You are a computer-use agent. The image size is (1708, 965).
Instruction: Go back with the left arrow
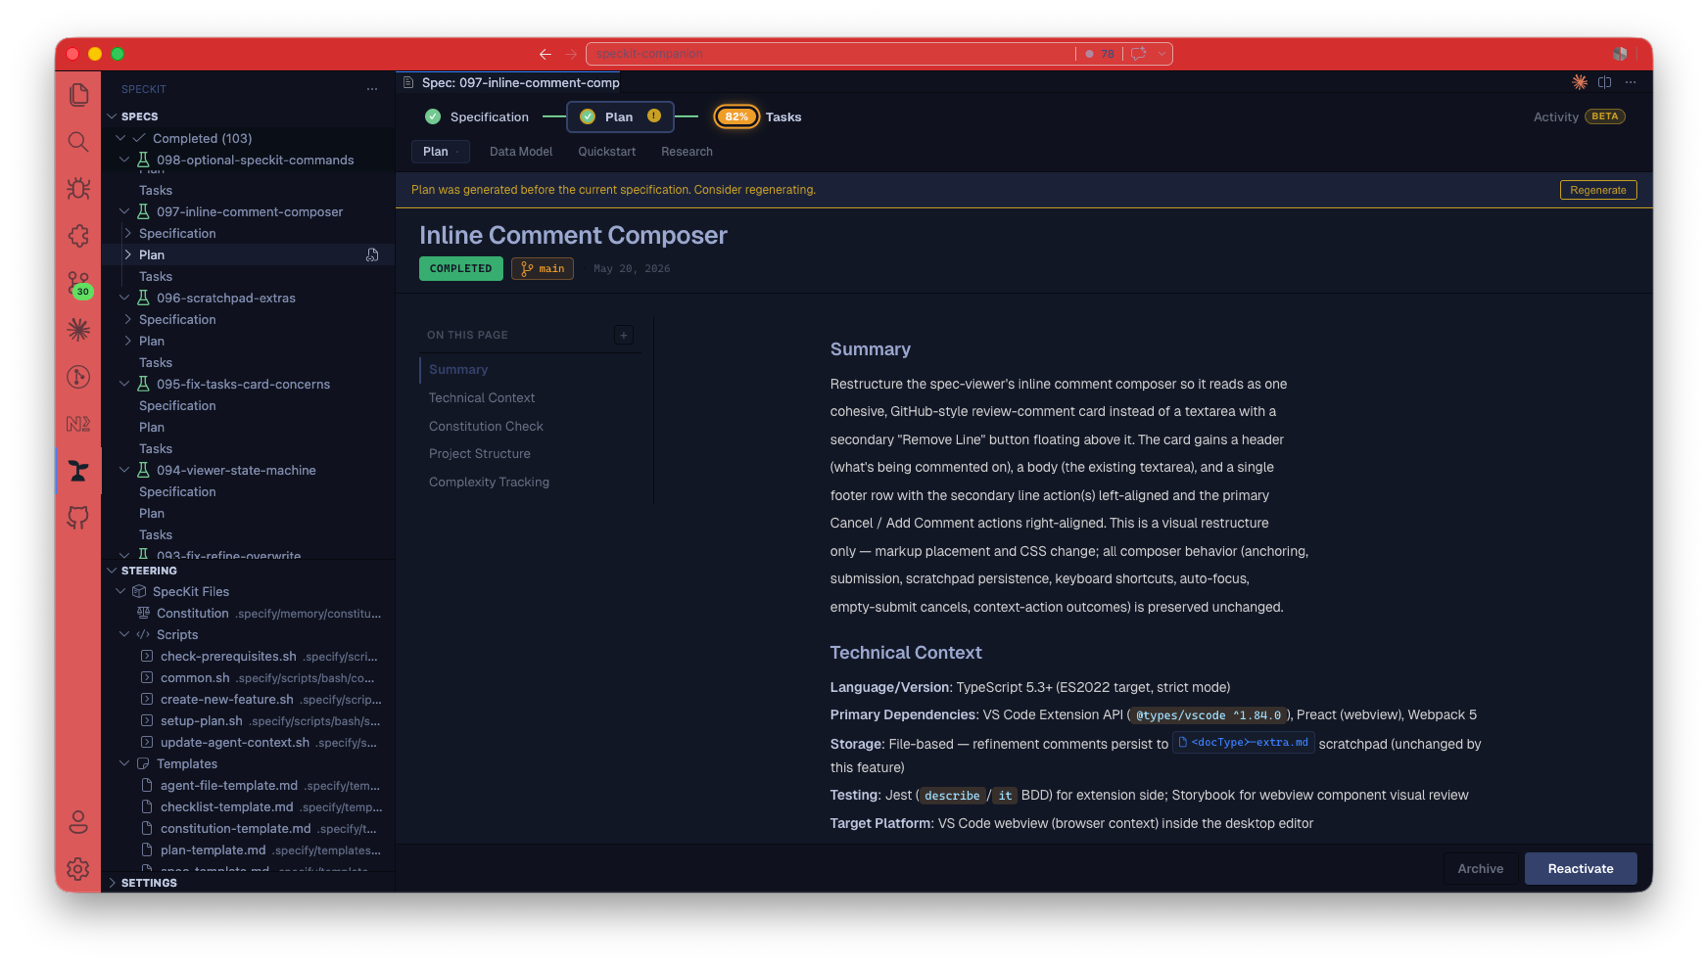click(x=545, y=54)
